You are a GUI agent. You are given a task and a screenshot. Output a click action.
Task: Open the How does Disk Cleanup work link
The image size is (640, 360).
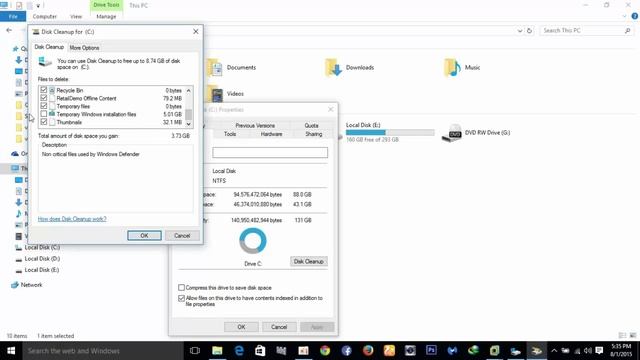point(72,219)
